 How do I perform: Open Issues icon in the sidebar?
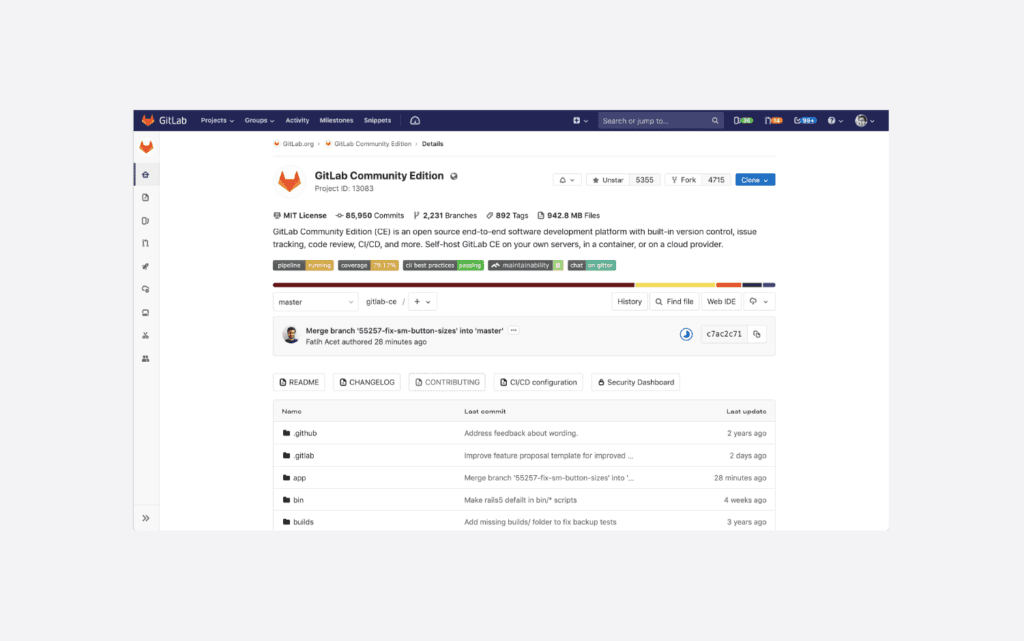[146, 221]
